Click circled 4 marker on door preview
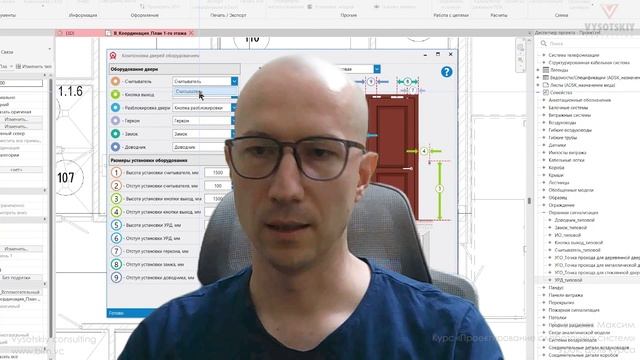The width and height of the screenshot is (640, 360). coord(424,151)
